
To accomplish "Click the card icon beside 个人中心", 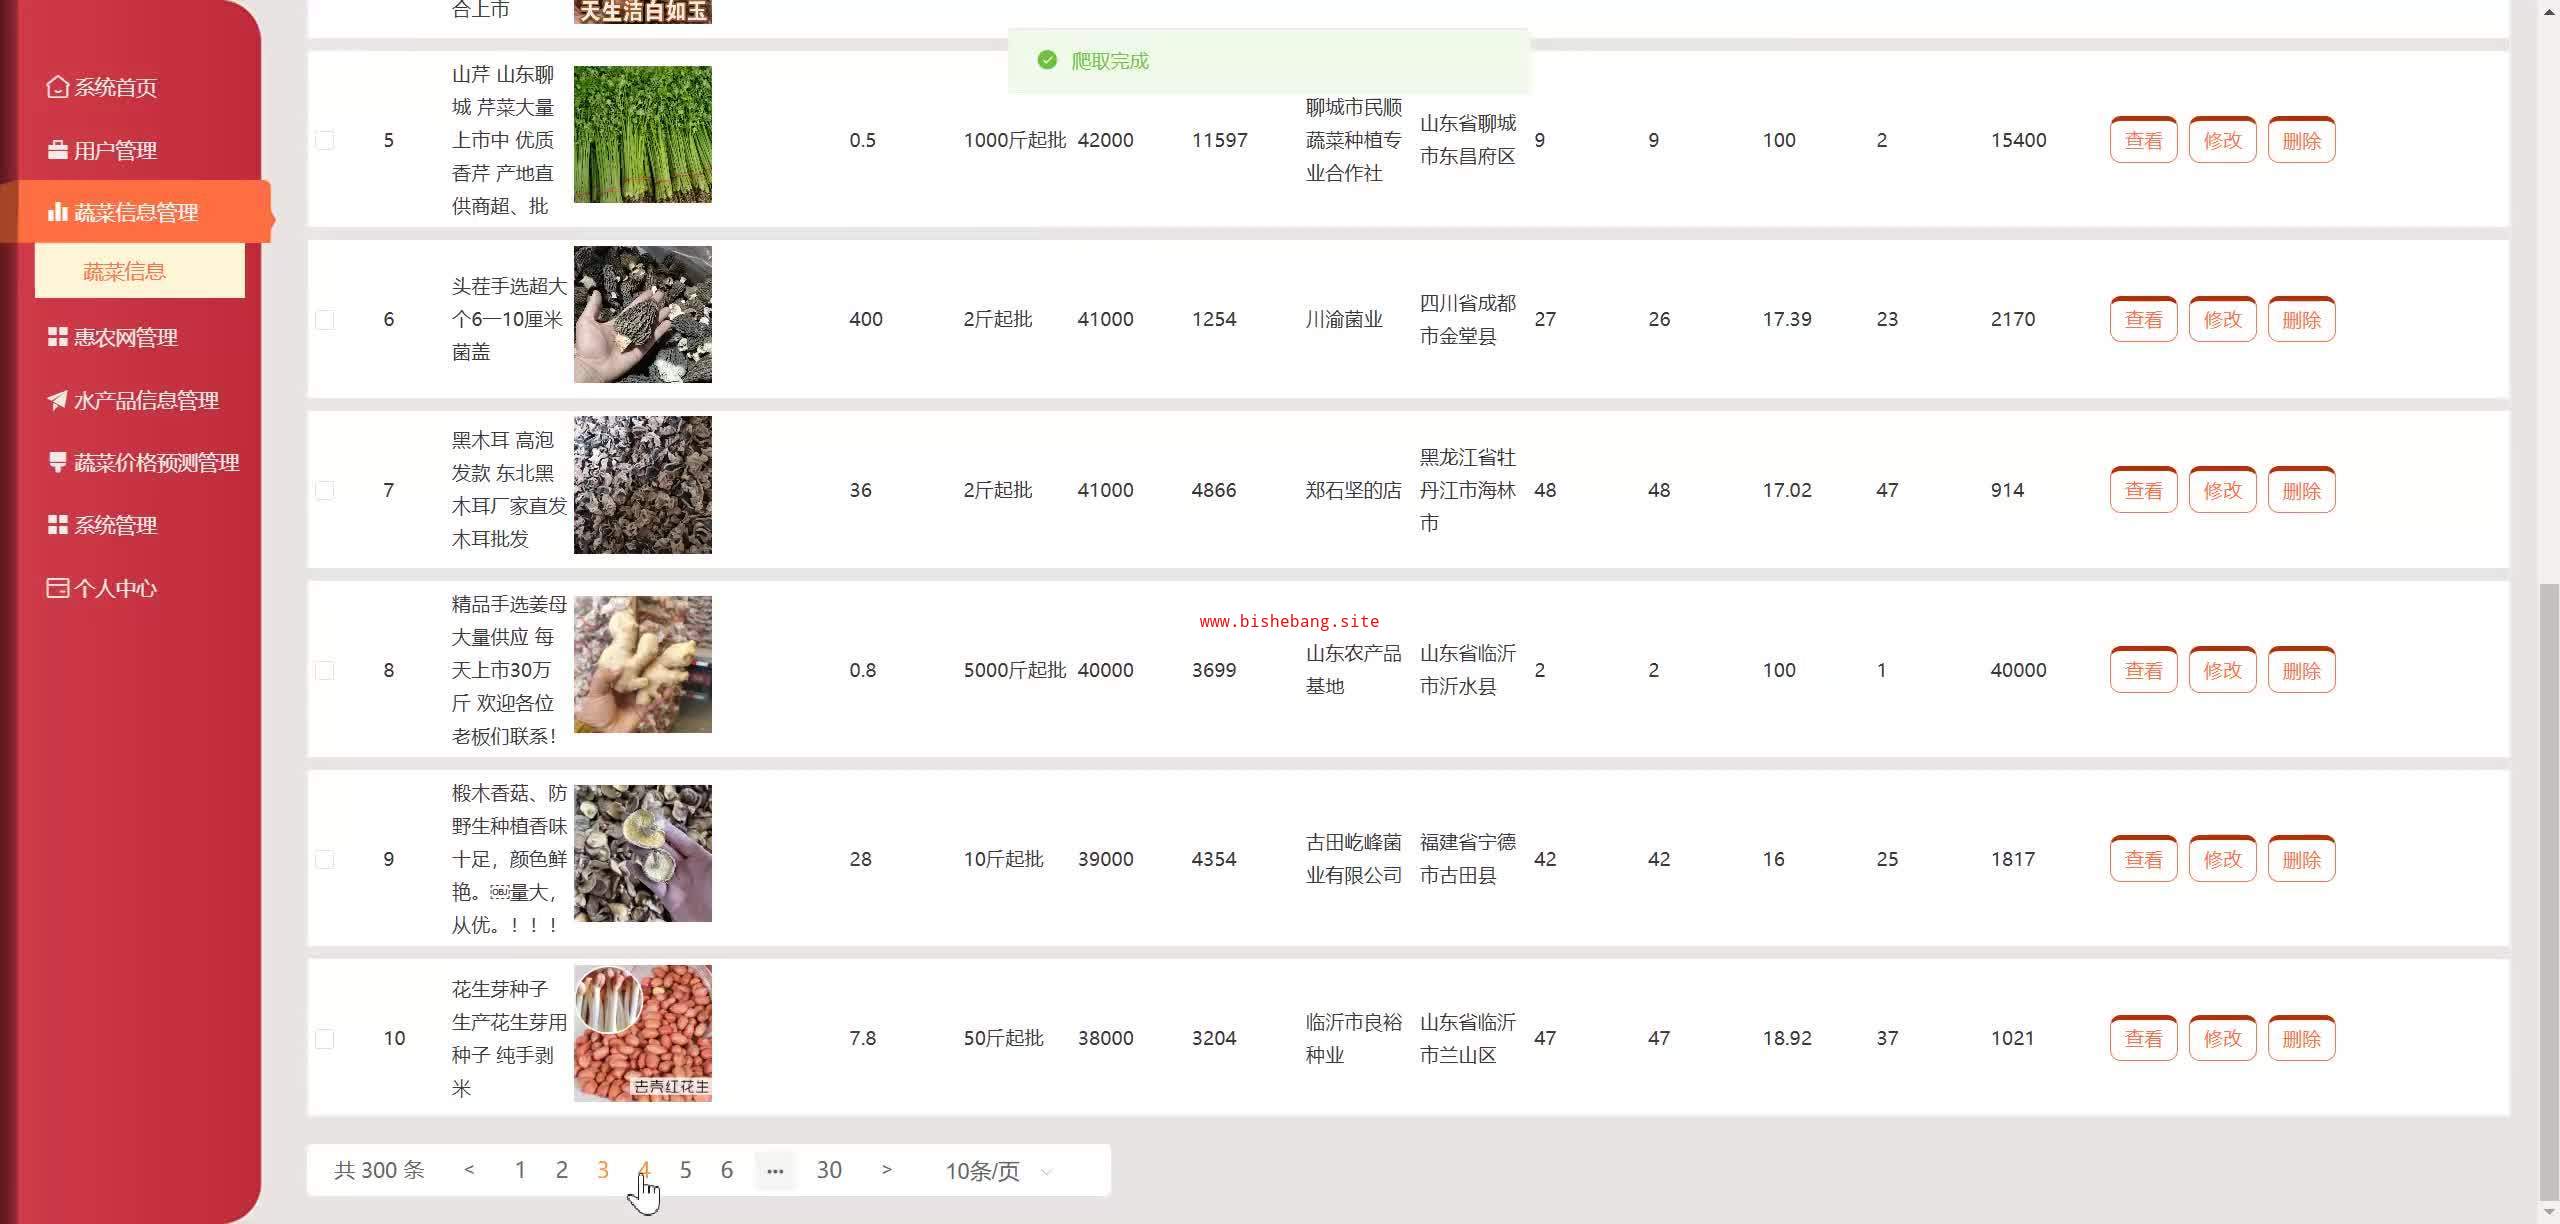I will click(57, 588).
